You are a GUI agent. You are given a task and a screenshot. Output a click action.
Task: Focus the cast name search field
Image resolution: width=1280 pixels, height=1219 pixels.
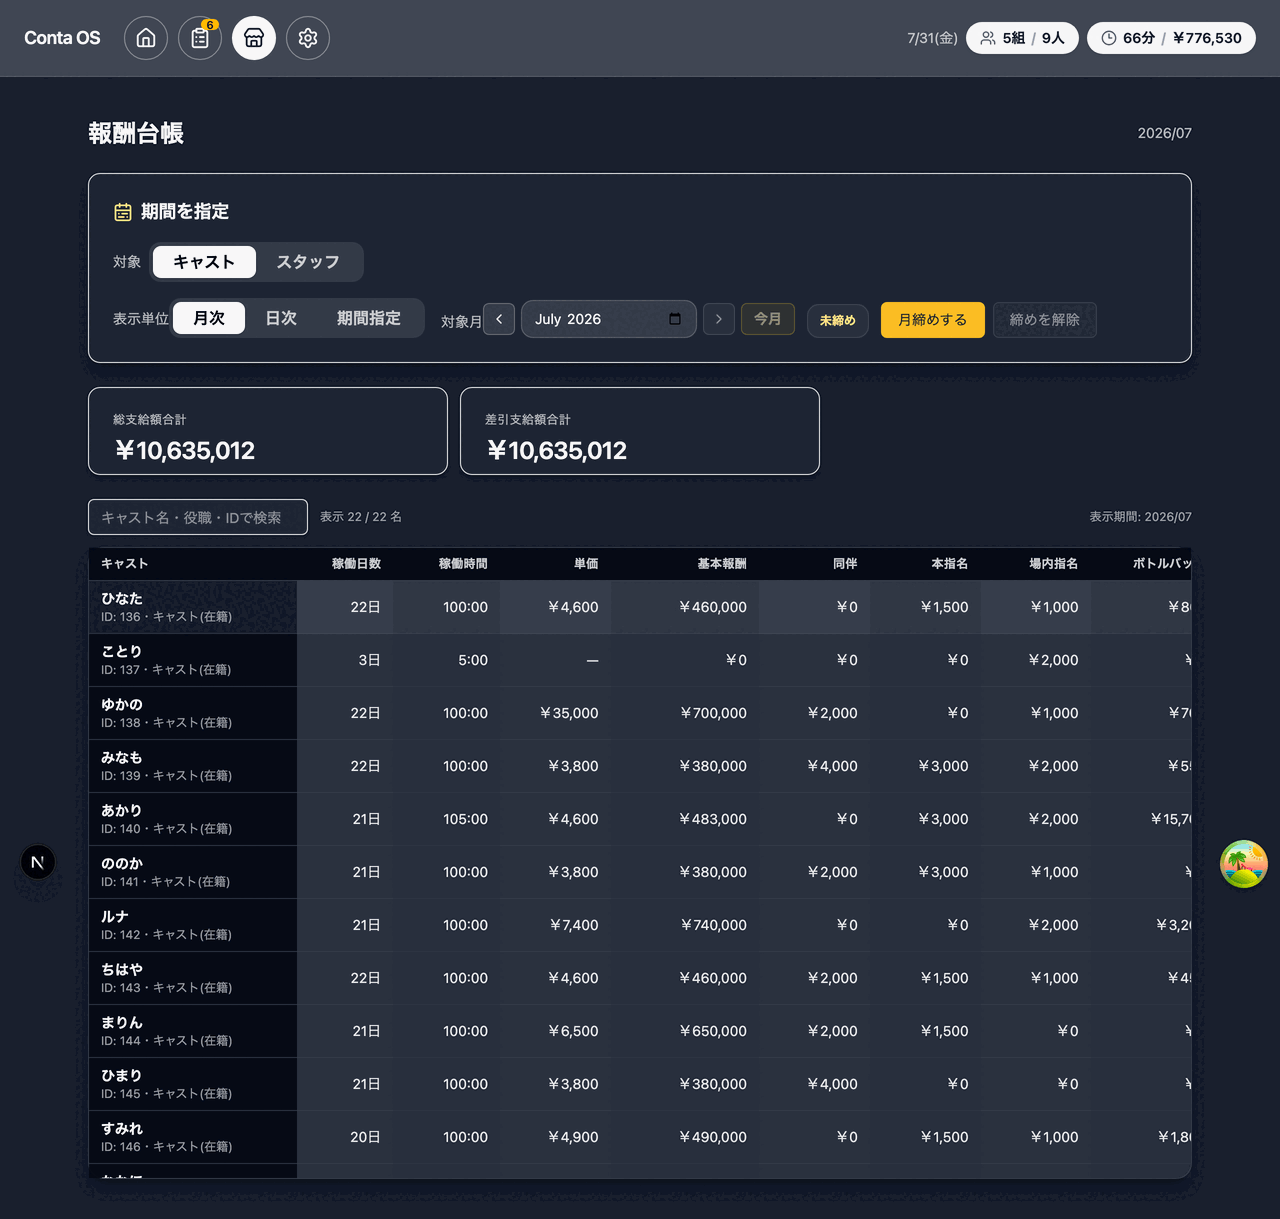[x=198, y=517]
